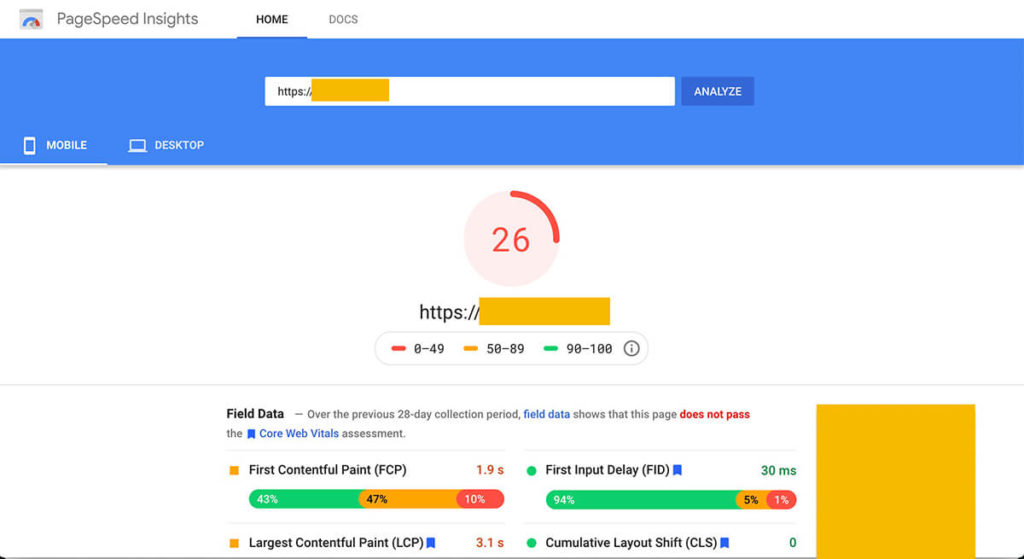Image resolution: width=1024 pixels, height=559 pixels.
Task: Click the orange square marker beside FCP
Action: point(234,470)
